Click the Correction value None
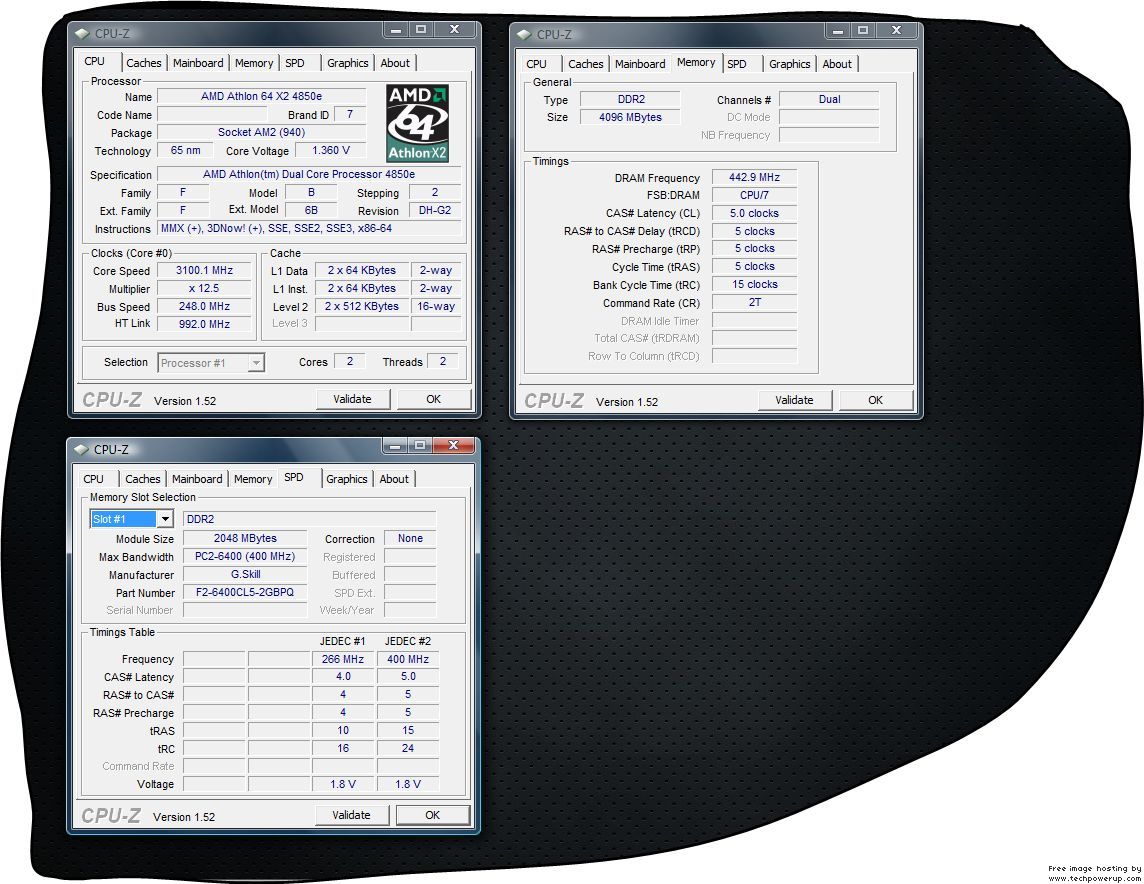Viewport: 1144px width, 884px height. click(410, 538)
